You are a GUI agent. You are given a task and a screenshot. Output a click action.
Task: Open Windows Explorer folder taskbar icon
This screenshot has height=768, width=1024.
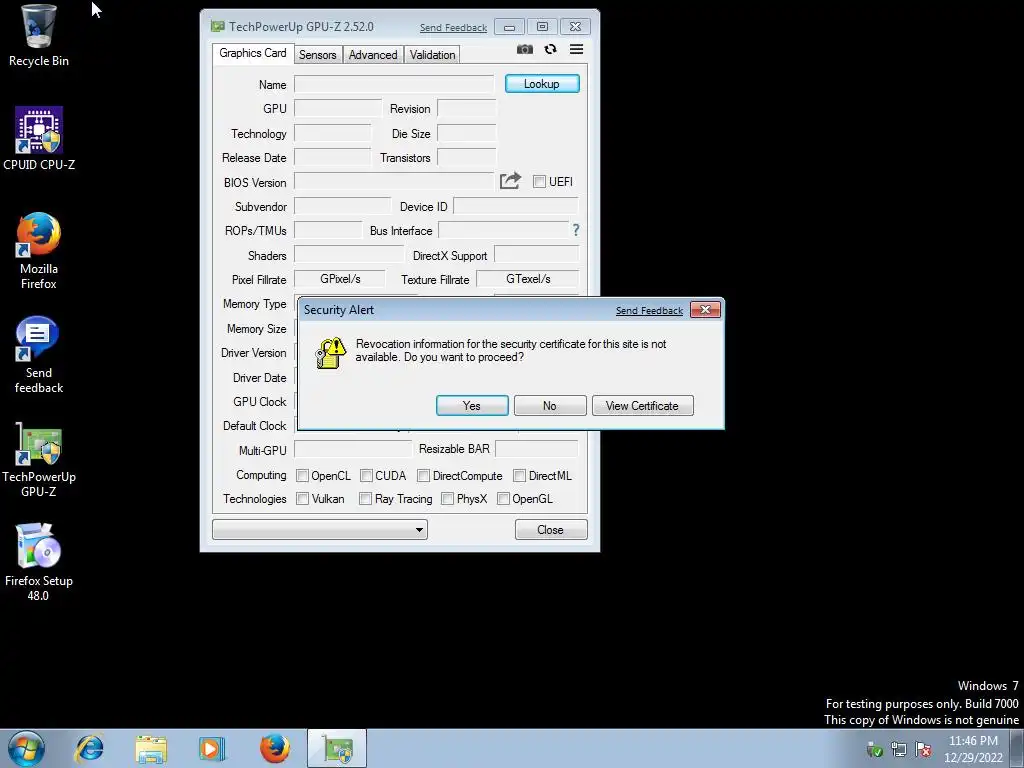point(151,748)
